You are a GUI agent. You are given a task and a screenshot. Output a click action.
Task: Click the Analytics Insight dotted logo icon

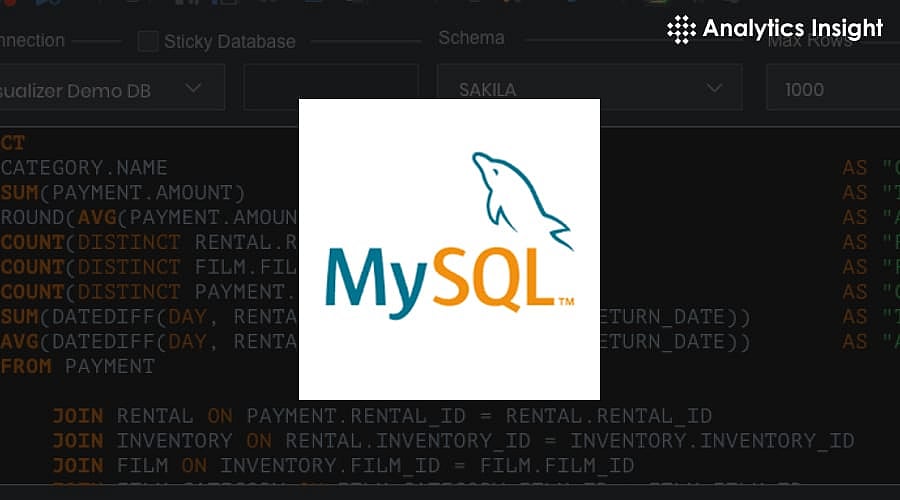point(682,28)
